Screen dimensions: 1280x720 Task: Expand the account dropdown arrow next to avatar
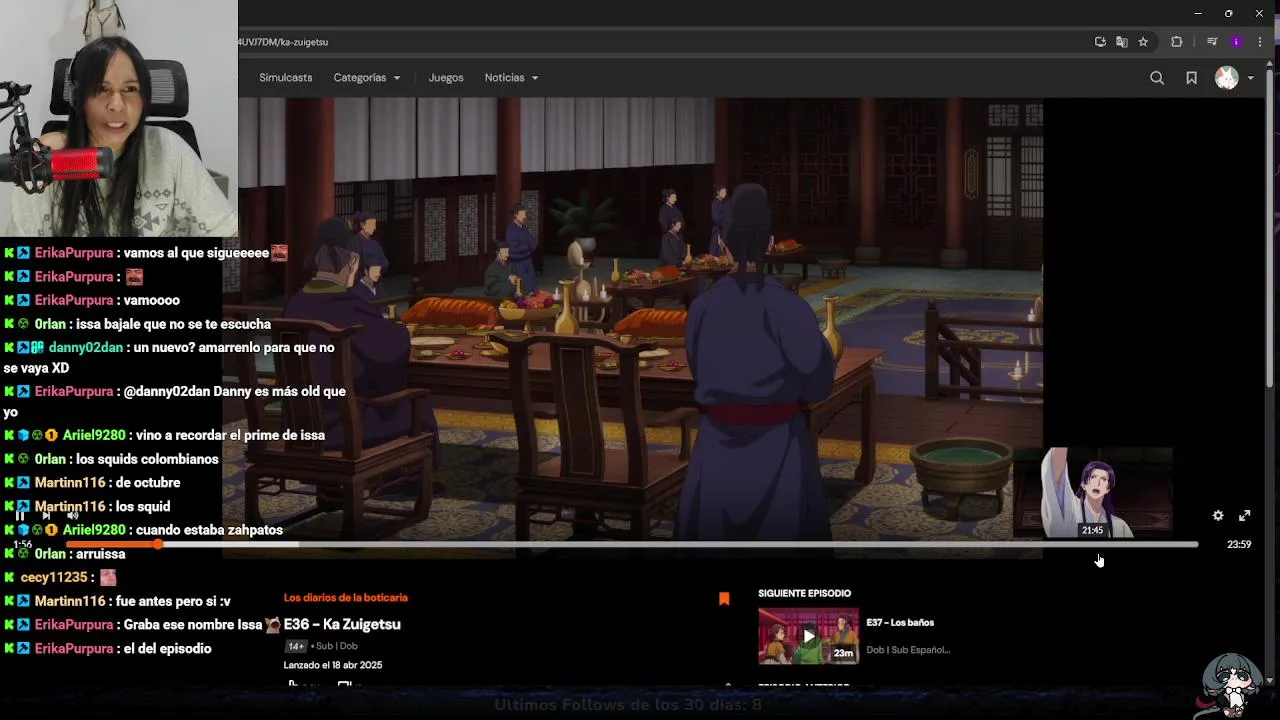[x=1250, y=78]
